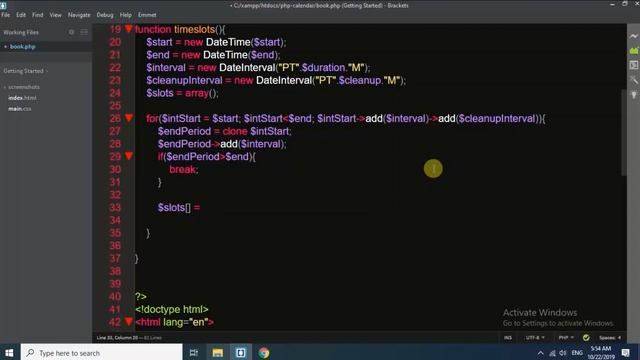Viewport: 640px width, 360px height.
Task: Click the green lint status checkmark
Action: click(x=586, y=338)
